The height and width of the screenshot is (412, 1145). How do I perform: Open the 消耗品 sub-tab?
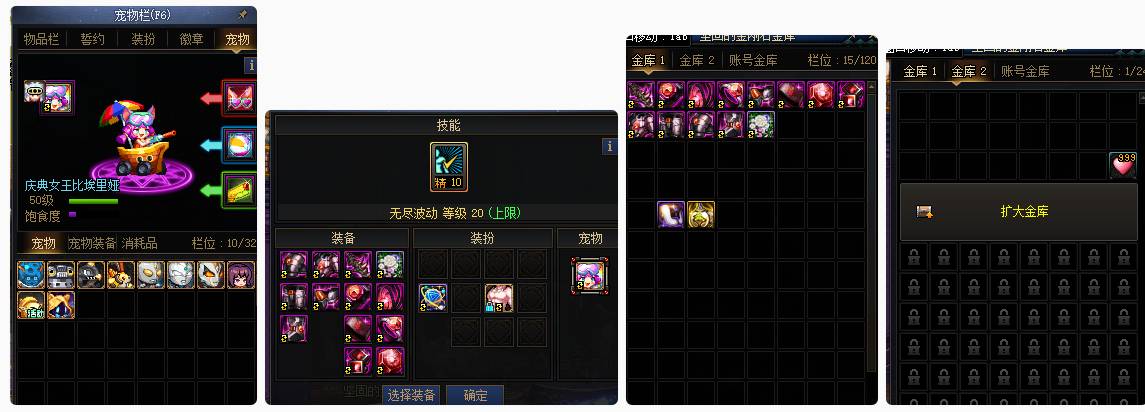pos(139,243)
